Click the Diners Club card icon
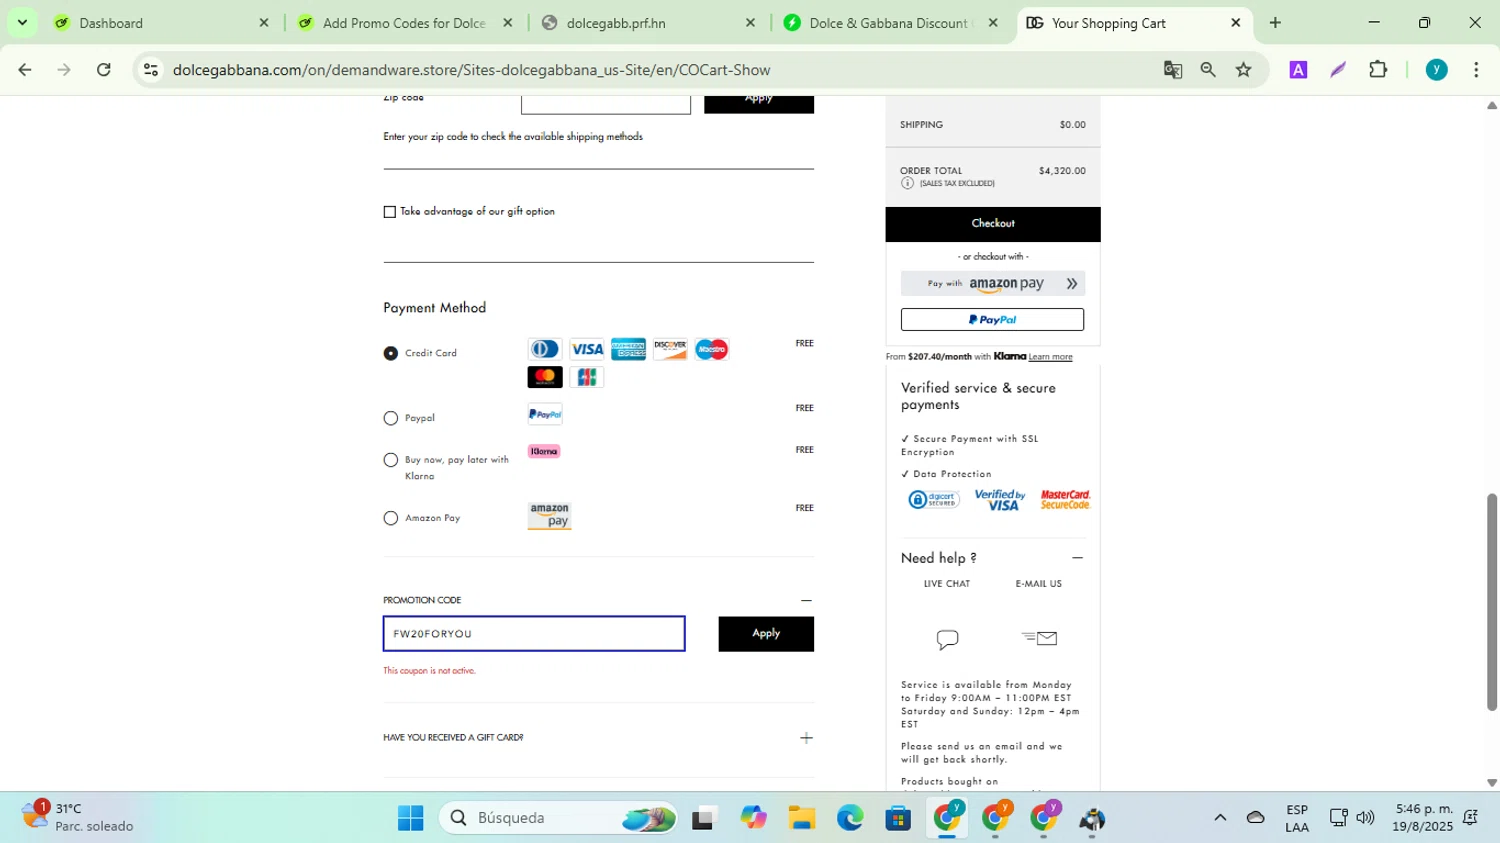The image size is (1500, 843). coord(545,349)
